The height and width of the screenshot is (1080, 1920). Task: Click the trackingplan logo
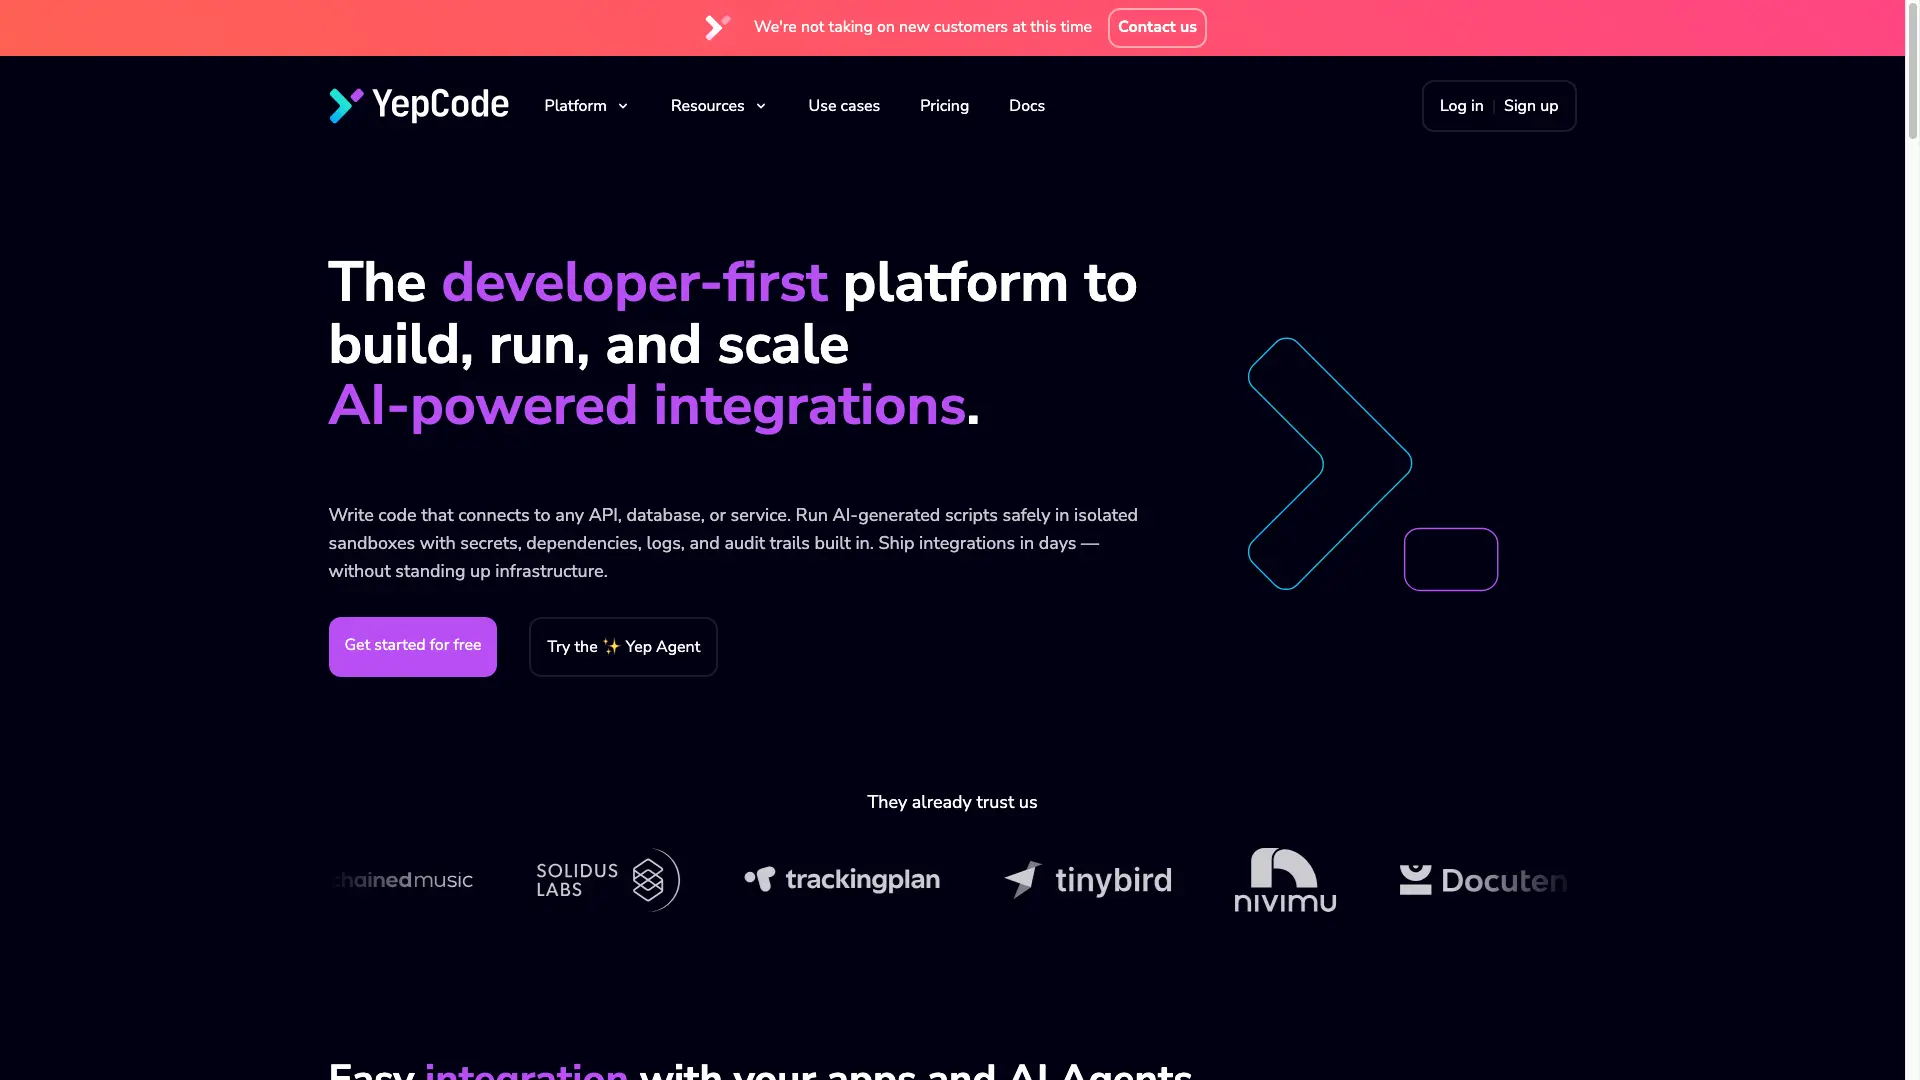coord(842,880)
